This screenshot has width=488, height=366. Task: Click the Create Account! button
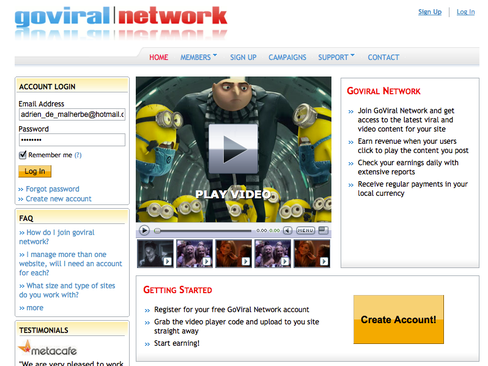(399, 319)
